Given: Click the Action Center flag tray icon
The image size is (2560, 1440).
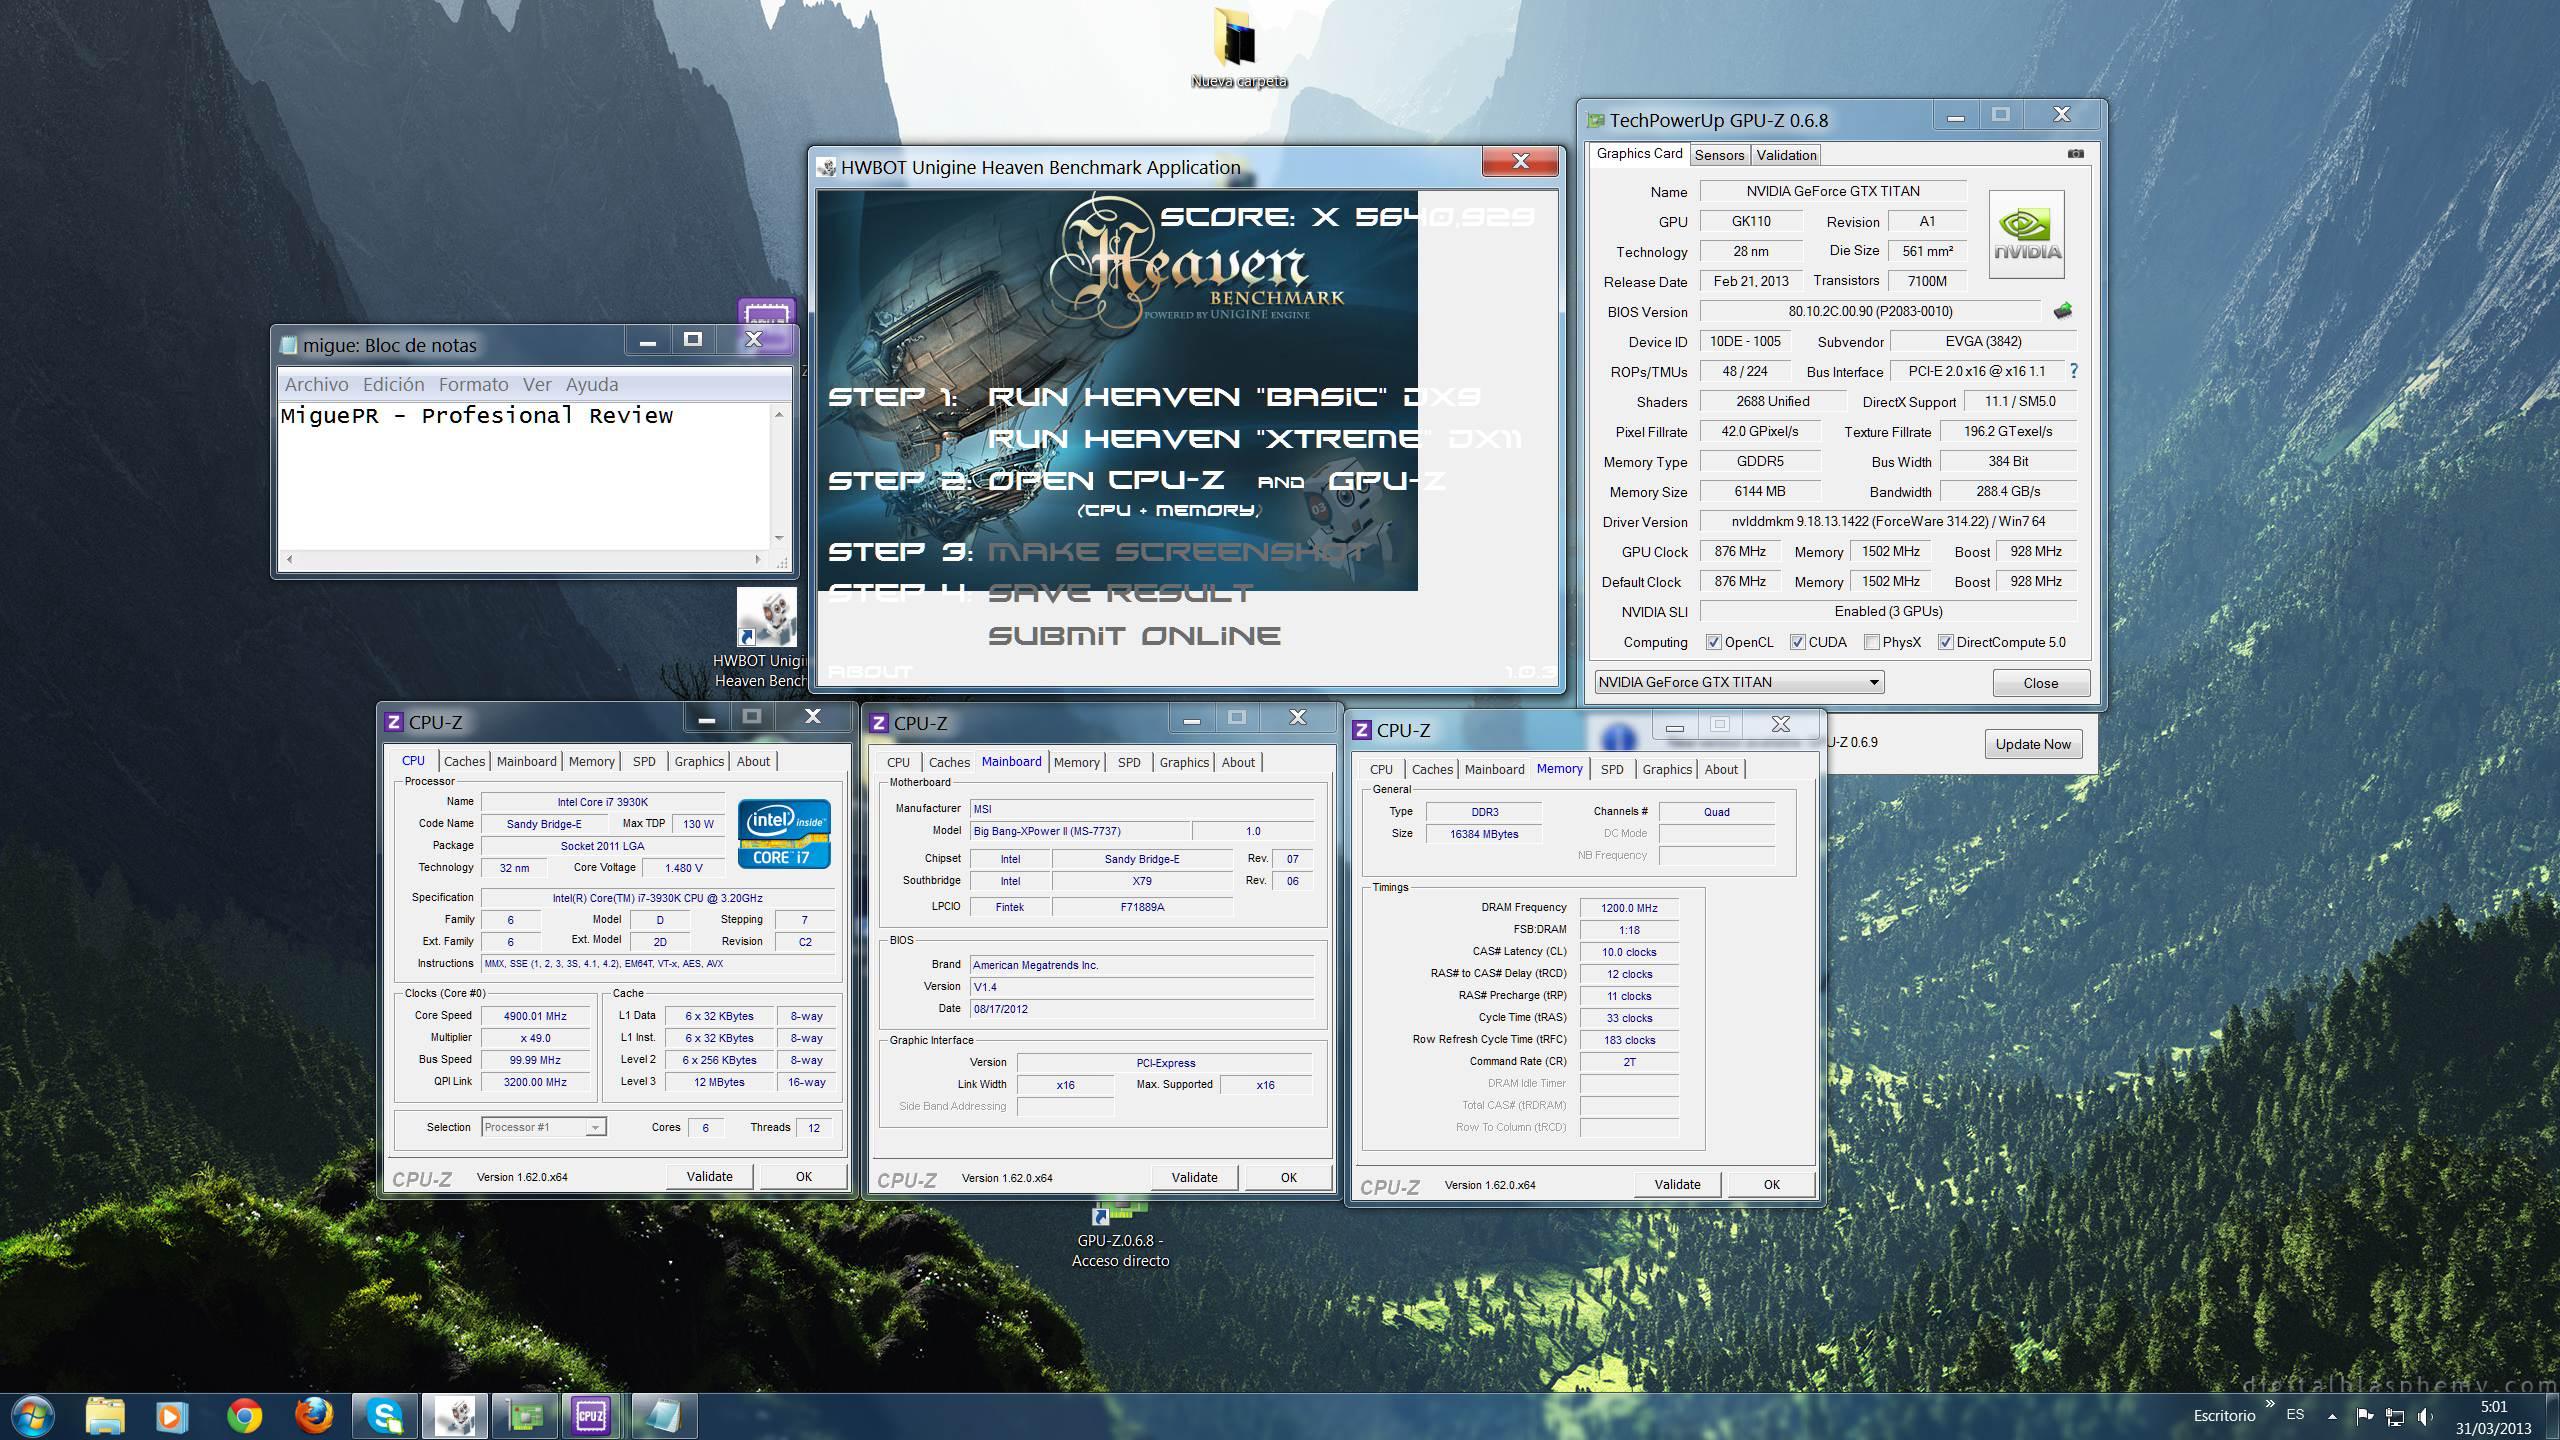Looking at the screenshot, I should pos(2365,1415).
